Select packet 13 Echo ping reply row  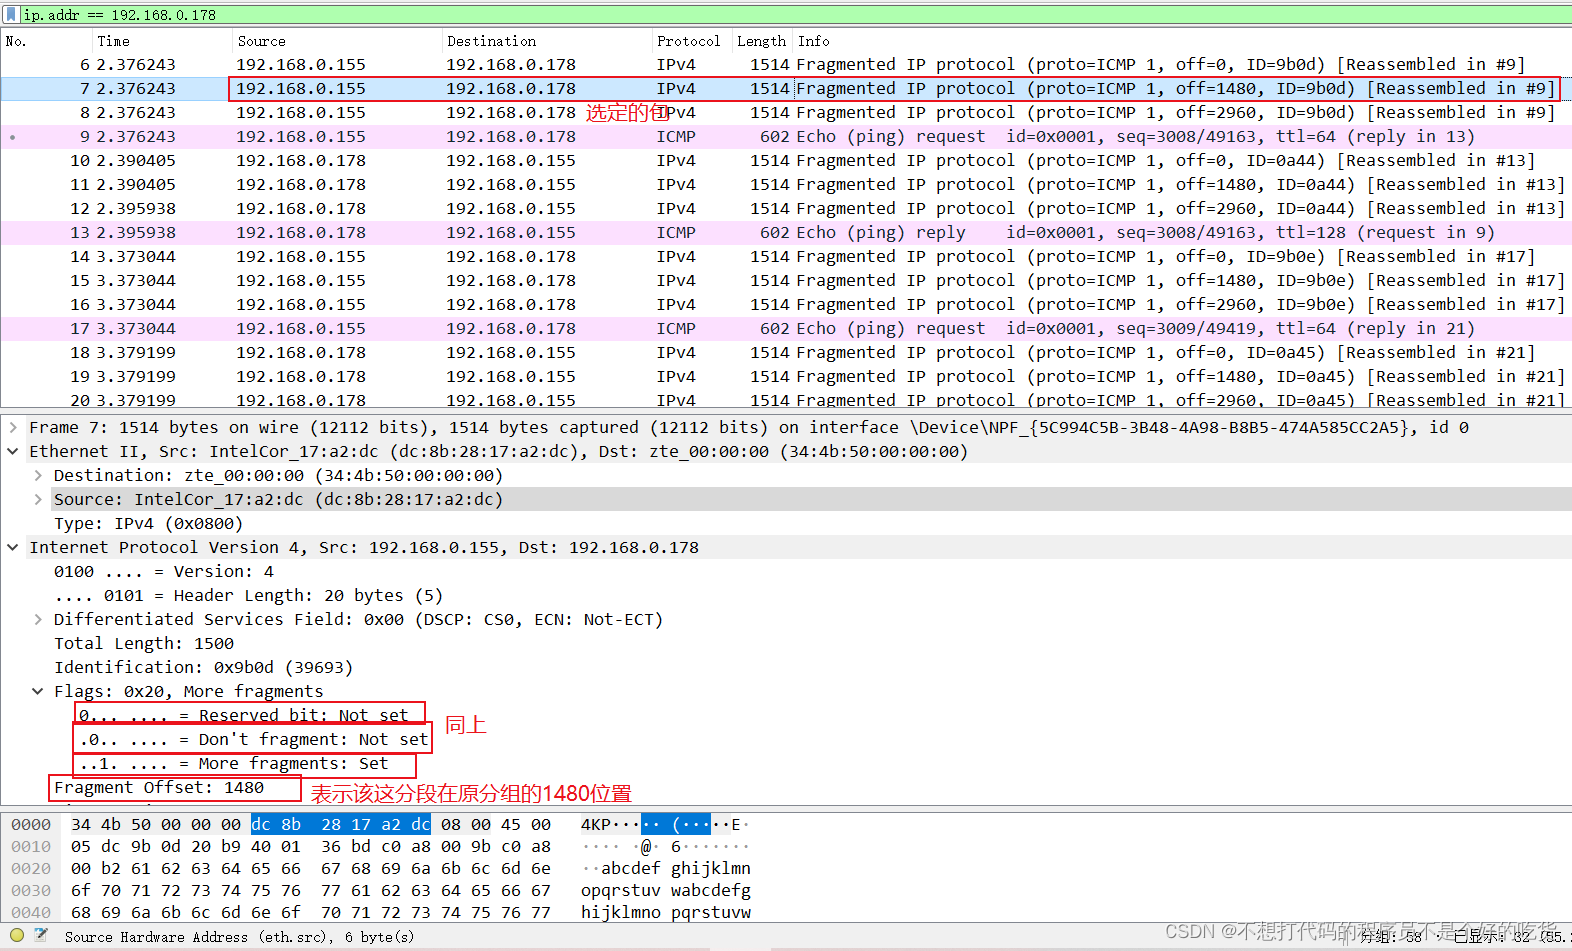[786, 232]
